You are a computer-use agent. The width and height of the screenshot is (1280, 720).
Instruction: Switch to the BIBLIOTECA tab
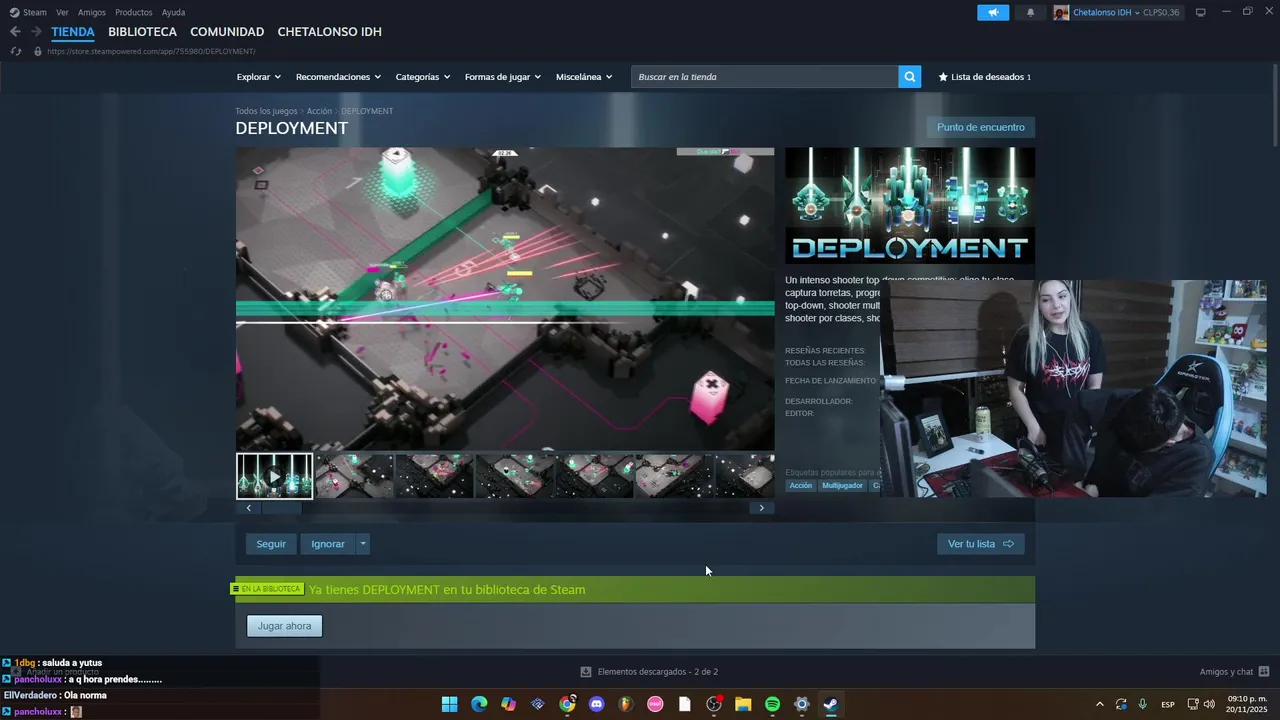(142, 32)
